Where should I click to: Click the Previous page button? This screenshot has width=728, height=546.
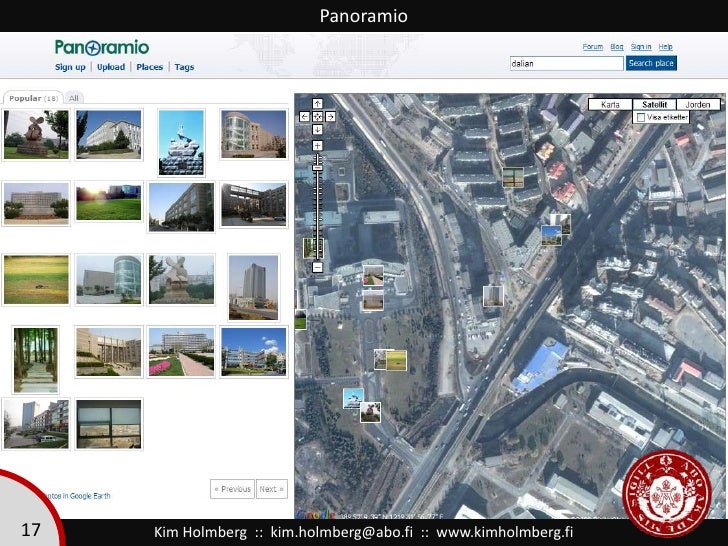click(x=232, y=489)
